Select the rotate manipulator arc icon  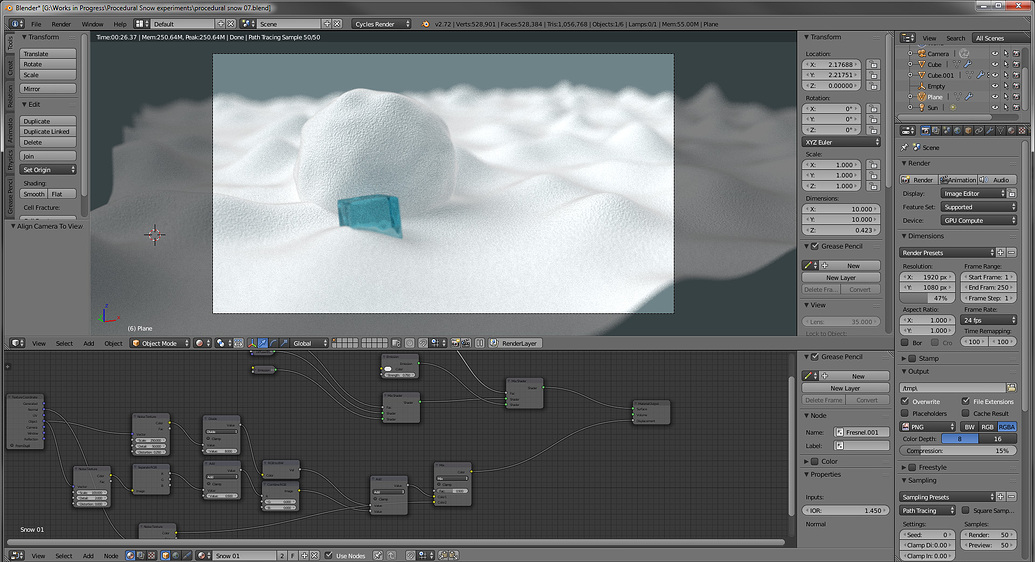coord(273,343)
